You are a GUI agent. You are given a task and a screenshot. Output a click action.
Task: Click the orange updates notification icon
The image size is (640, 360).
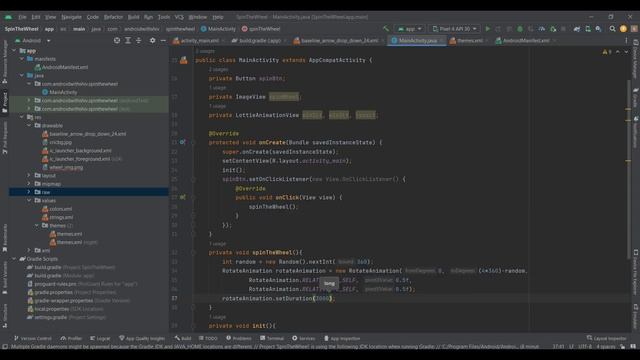click(623, 29)
